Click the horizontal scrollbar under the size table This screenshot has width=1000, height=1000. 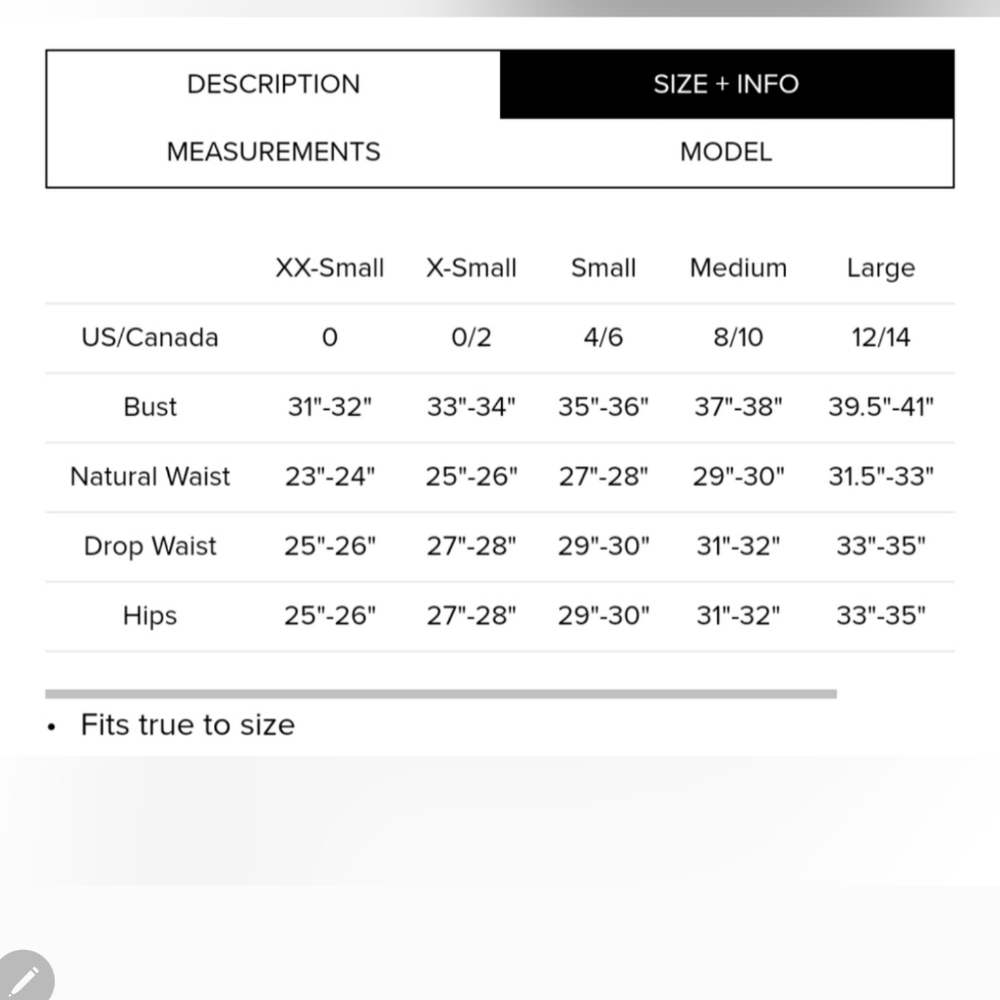[x=440, y=693]
